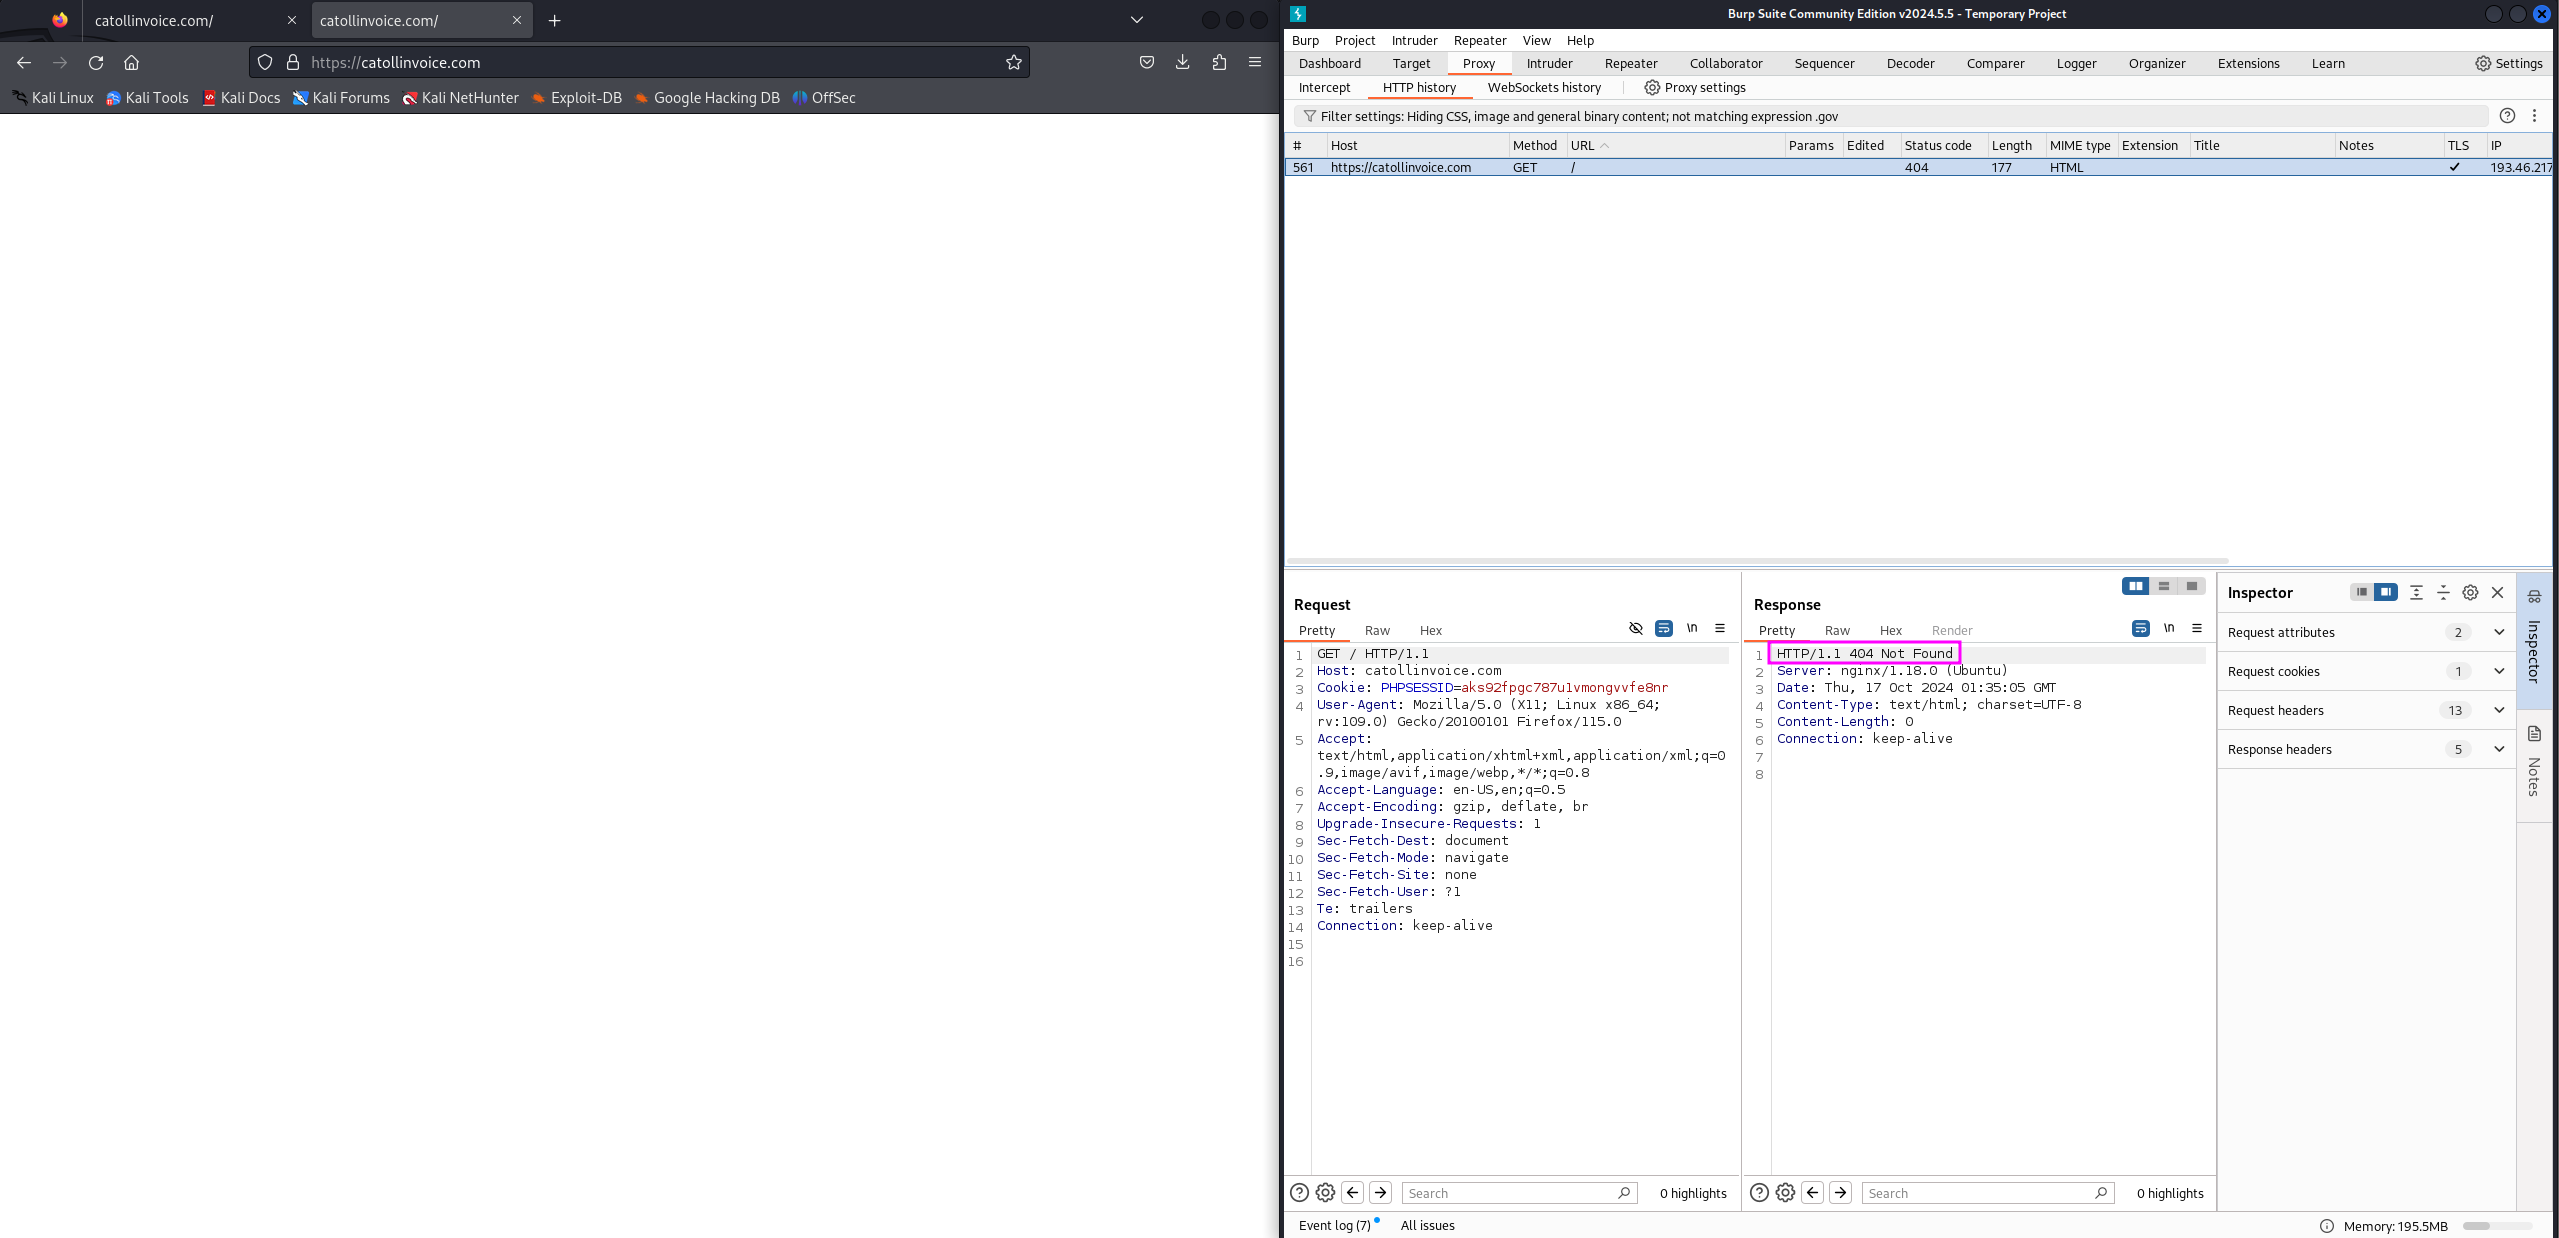Close the Inspector panel
The width and height of the screenshot is (2559, 1238).
[2497, 592]
